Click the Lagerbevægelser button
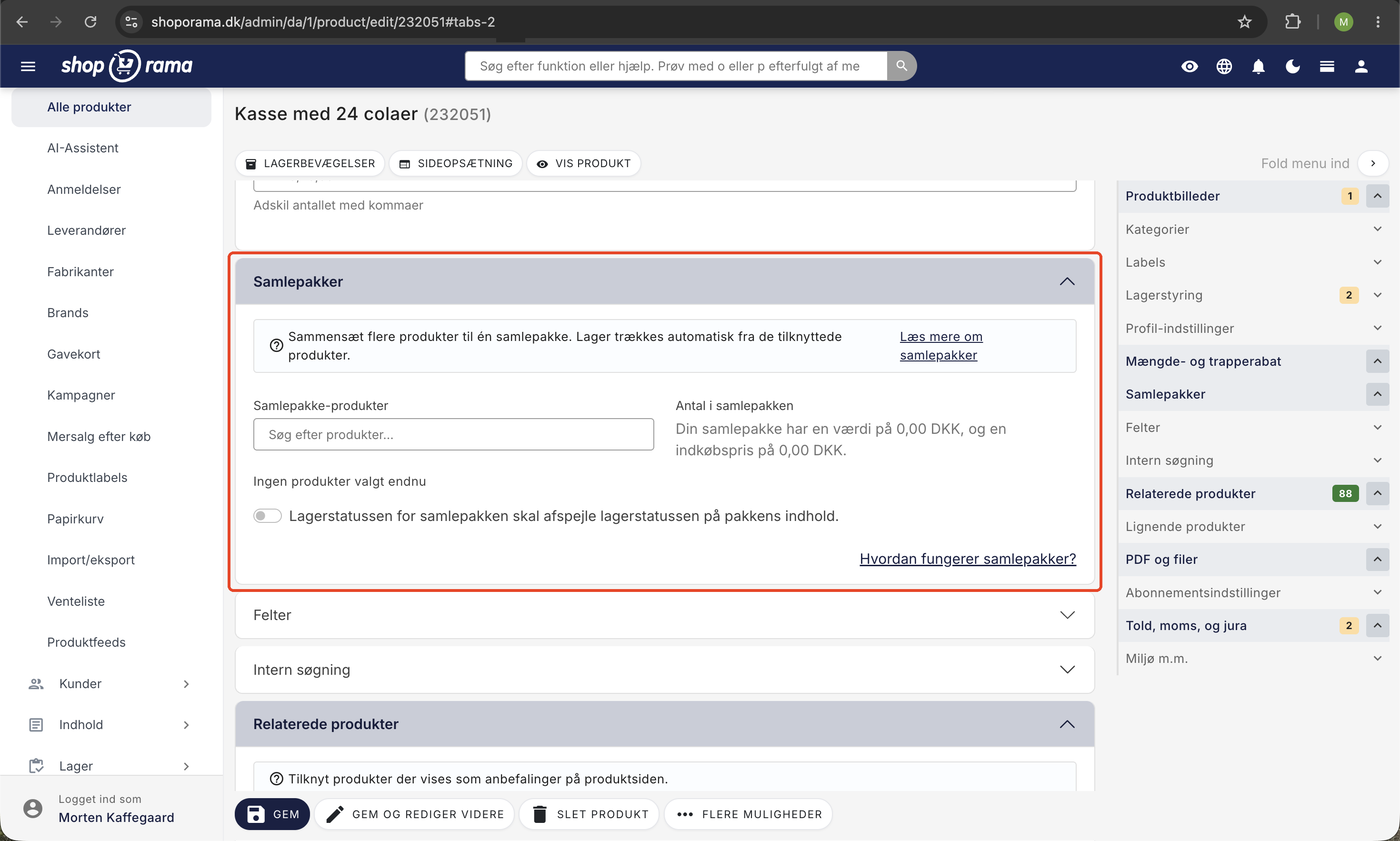Viewport: 1400px width, 841px height. [x=310, y=163]
